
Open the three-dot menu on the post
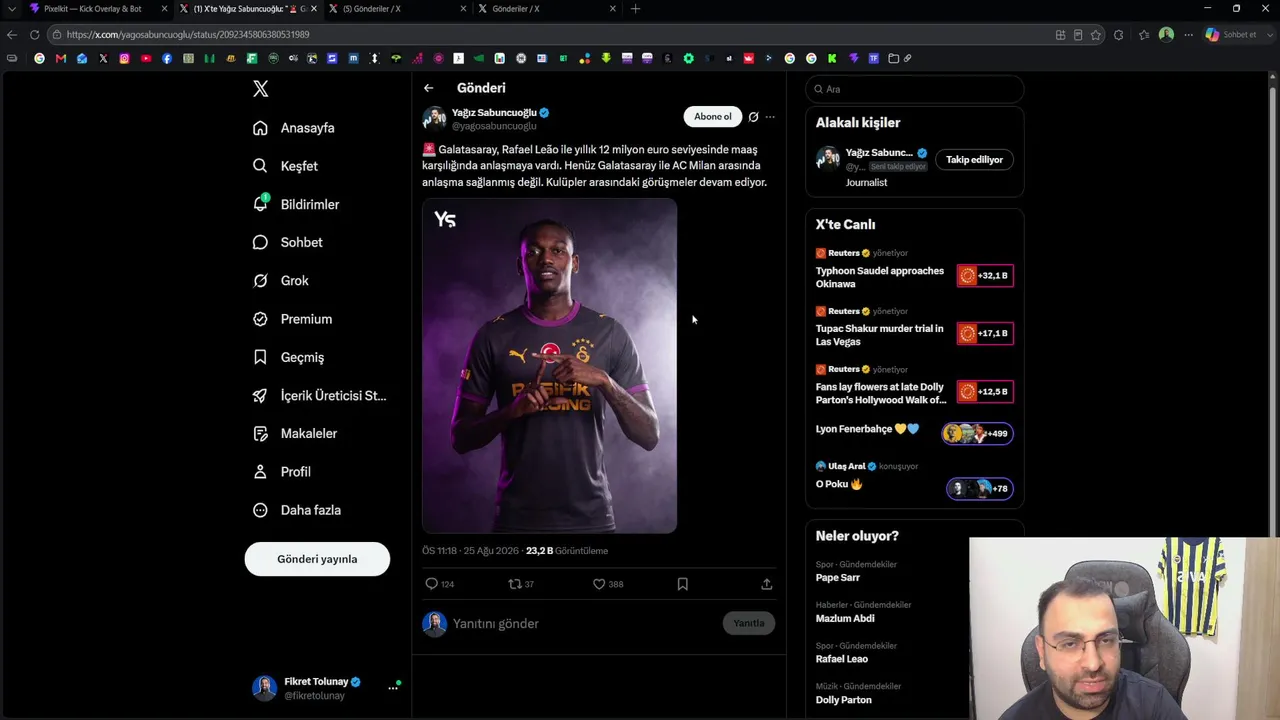pyautogui.click(x=770, y=117)
